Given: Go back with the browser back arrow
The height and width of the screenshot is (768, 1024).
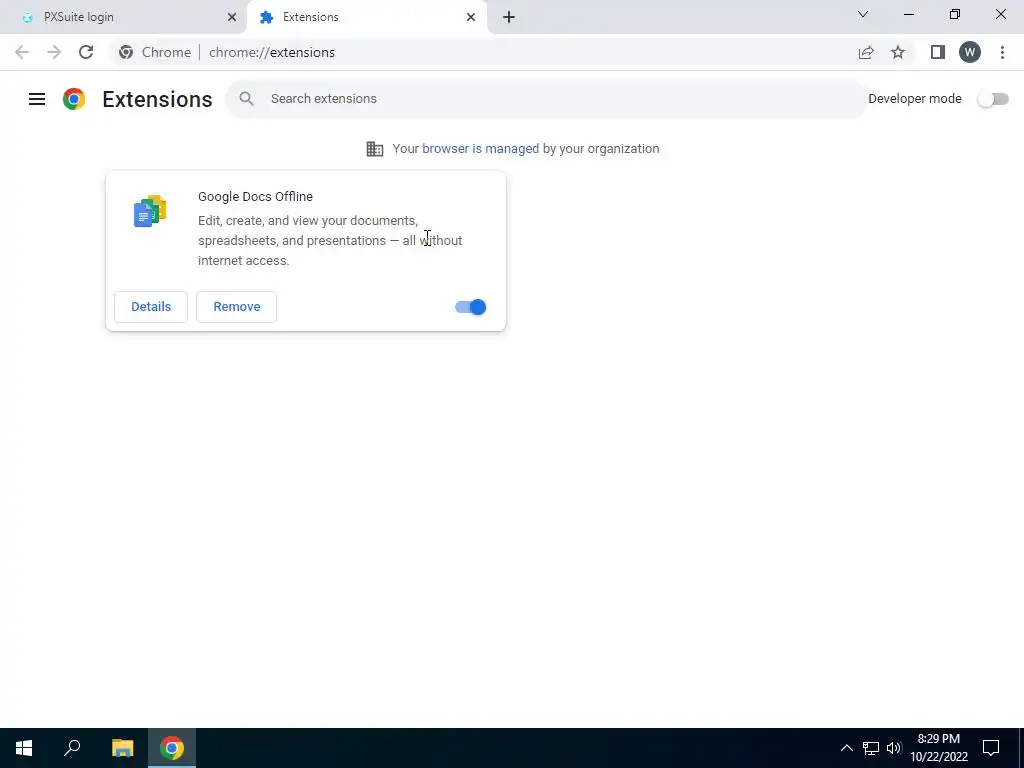Looking at the screenshot, I should click(x=22, y=52).
